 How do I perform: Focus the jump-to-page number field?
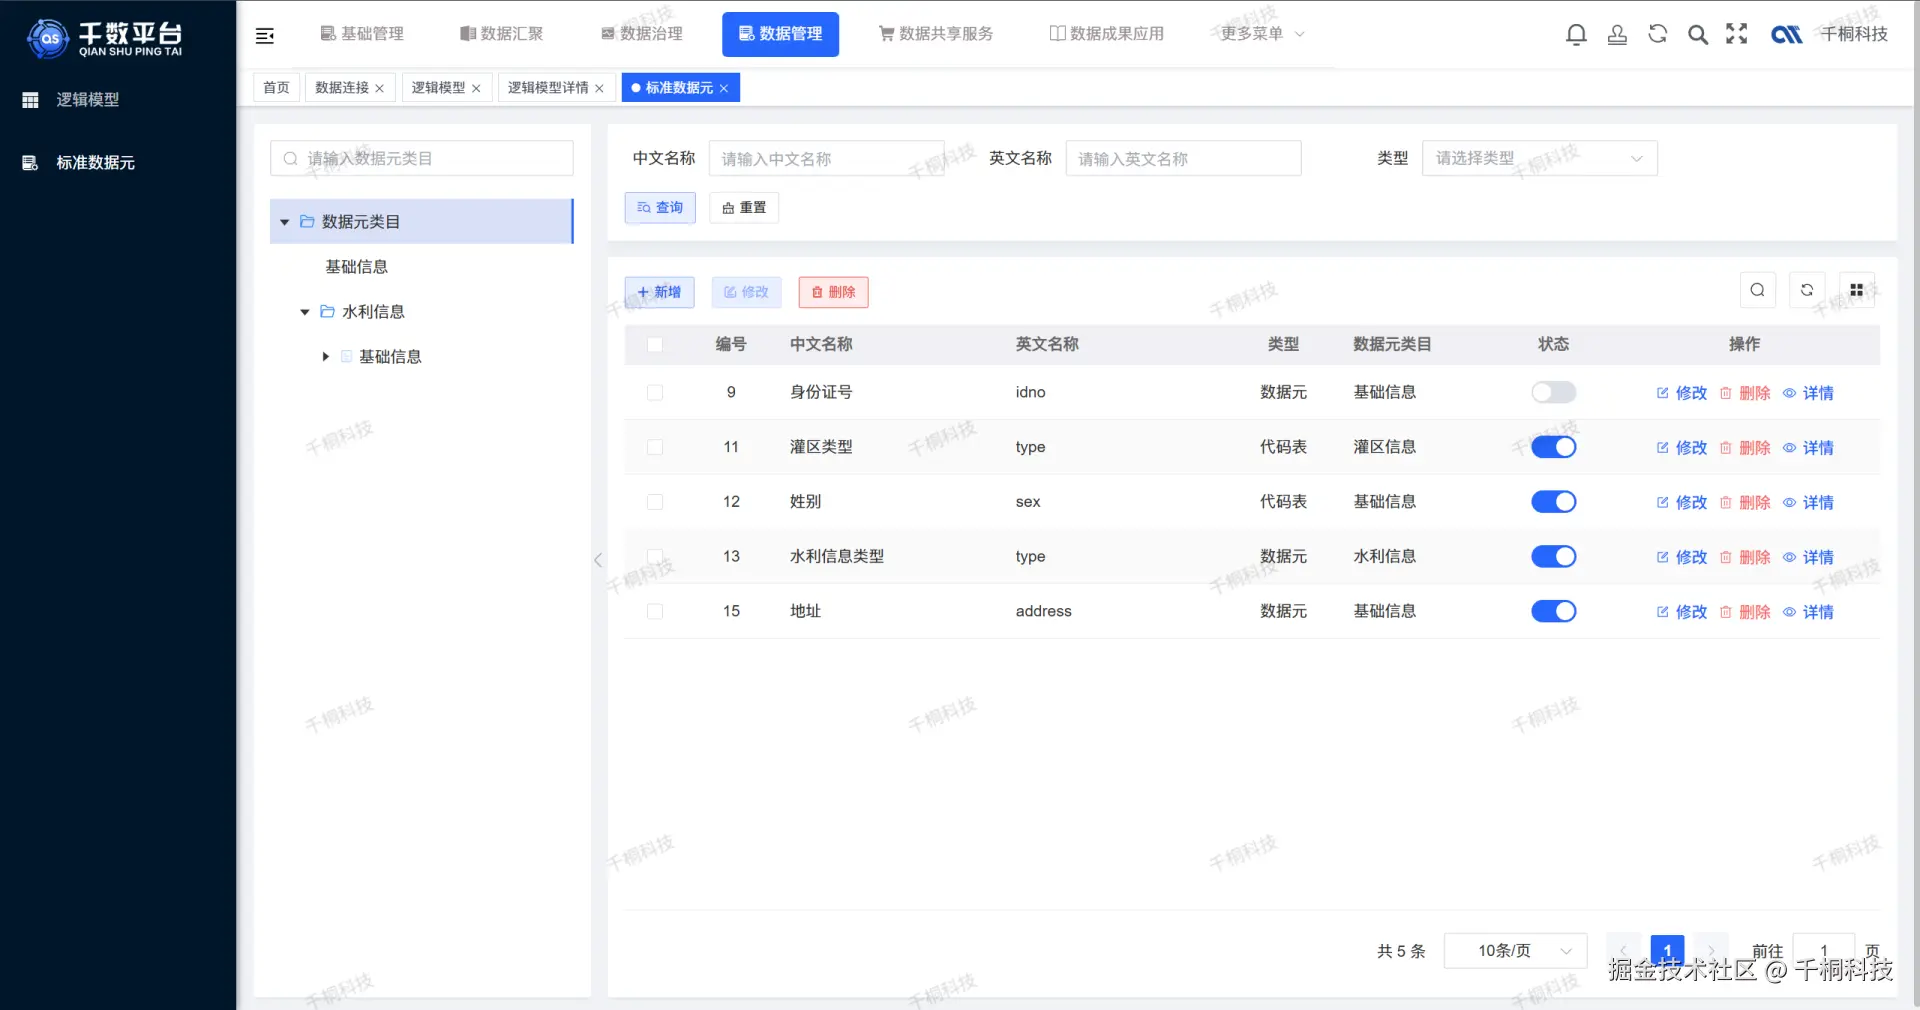coord(1824,951)
